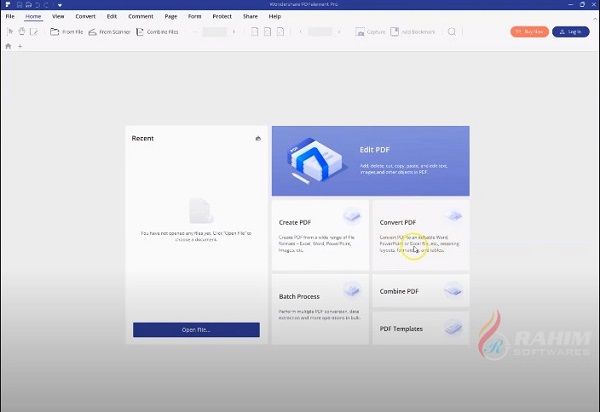Click the Buy Now button

click(x=530, y=32)
